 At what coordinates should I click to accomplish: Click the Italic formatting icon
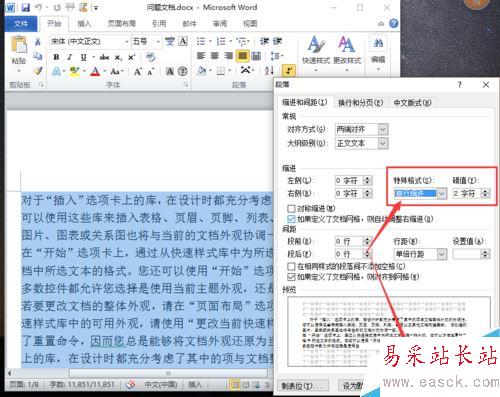click(70, 57)
